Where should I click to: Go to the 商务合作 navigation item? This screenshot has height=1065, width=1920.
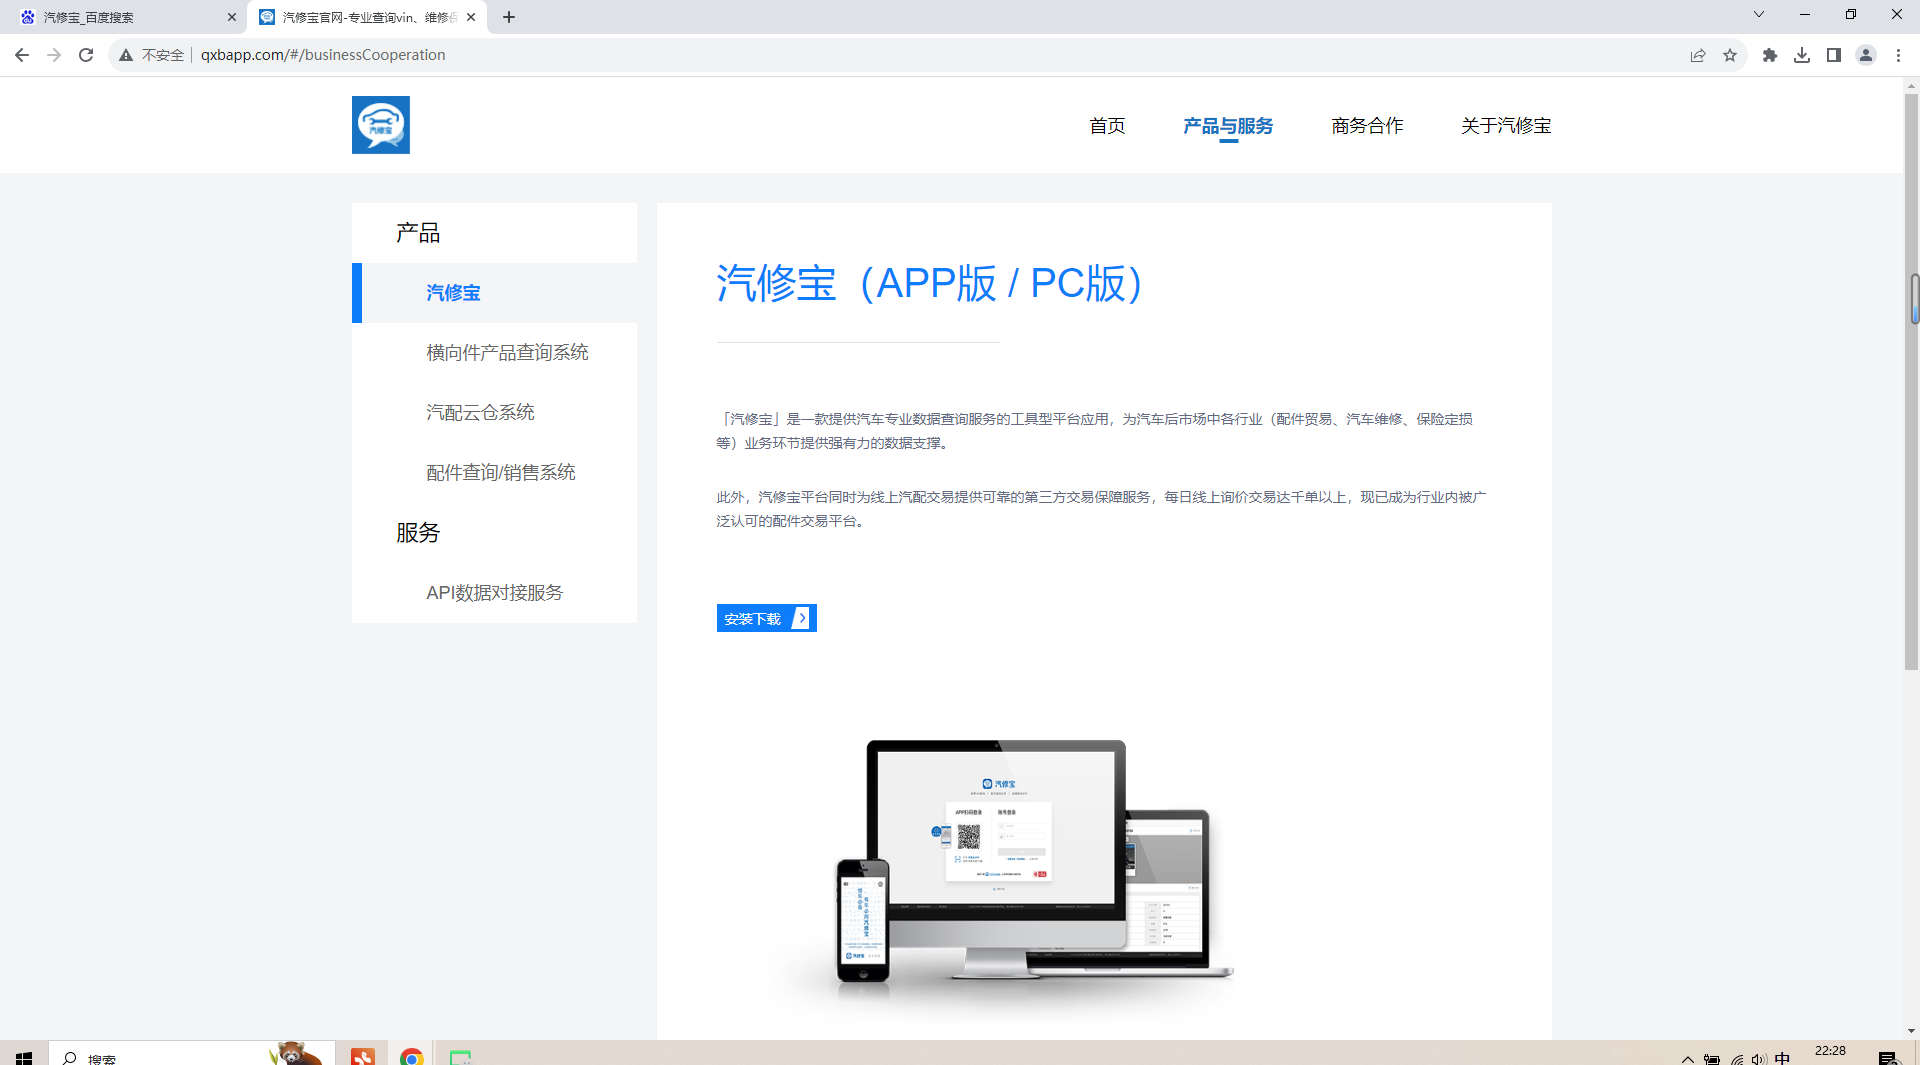(1367, 126)
